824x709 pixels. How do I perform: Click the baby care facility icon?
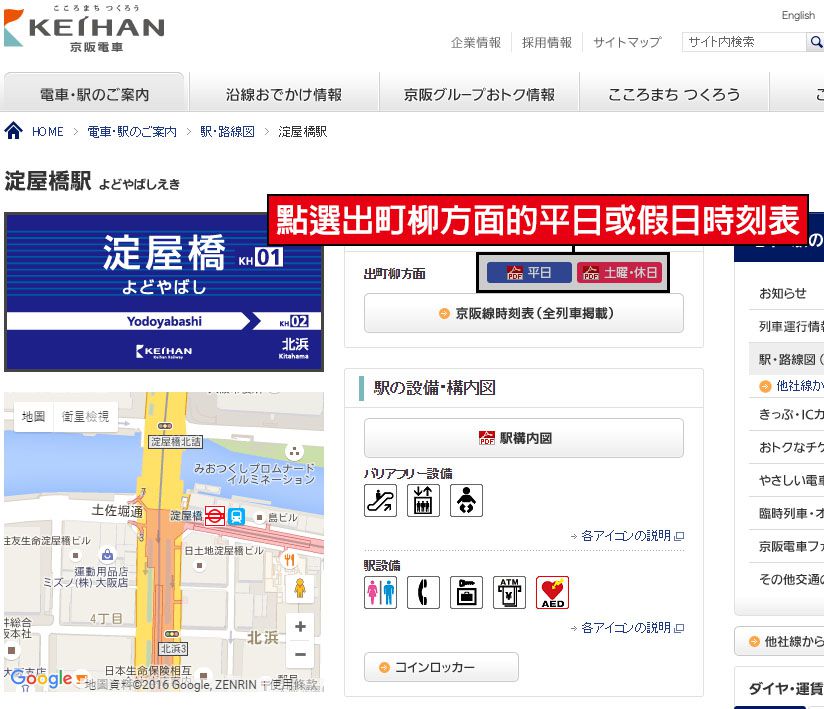coord(467,500)
